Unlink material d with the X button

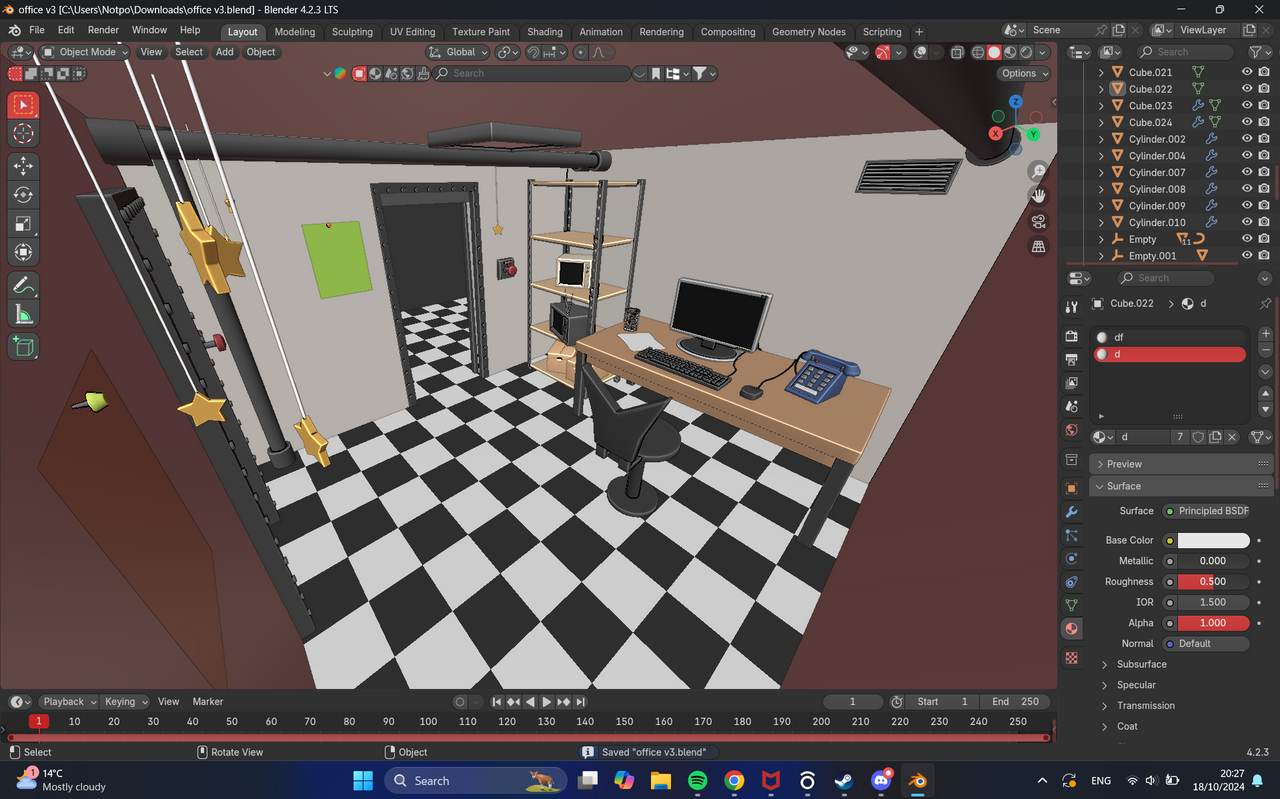[1232, 437]
